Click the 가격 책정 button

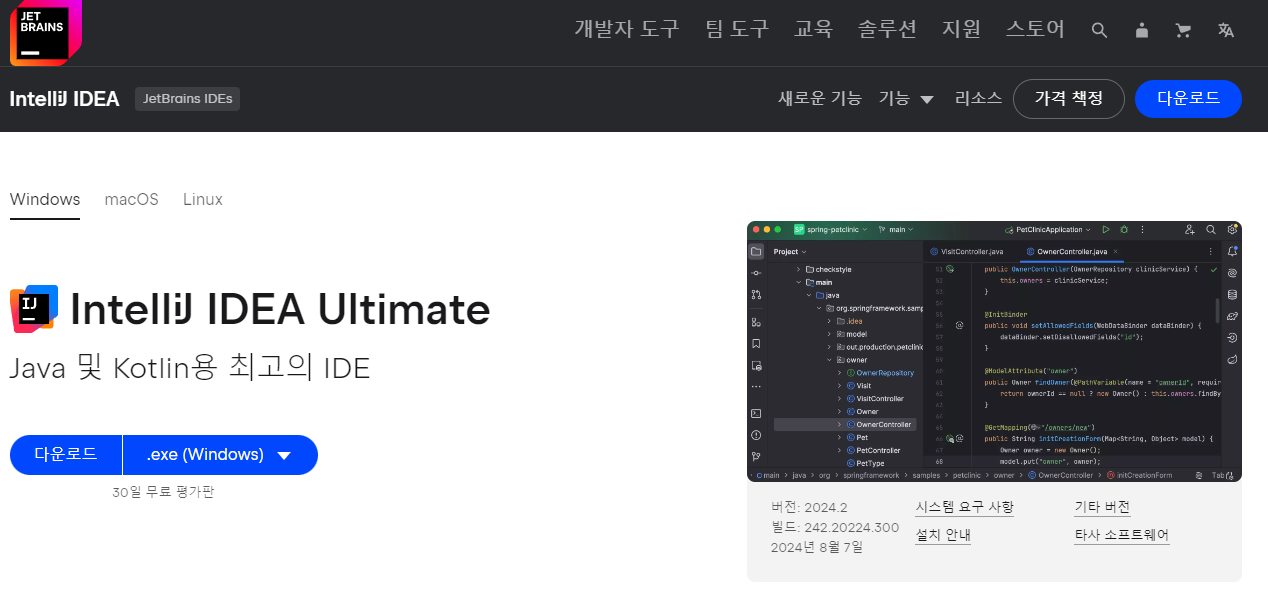pyautogui.click(x=1068, y=99)
